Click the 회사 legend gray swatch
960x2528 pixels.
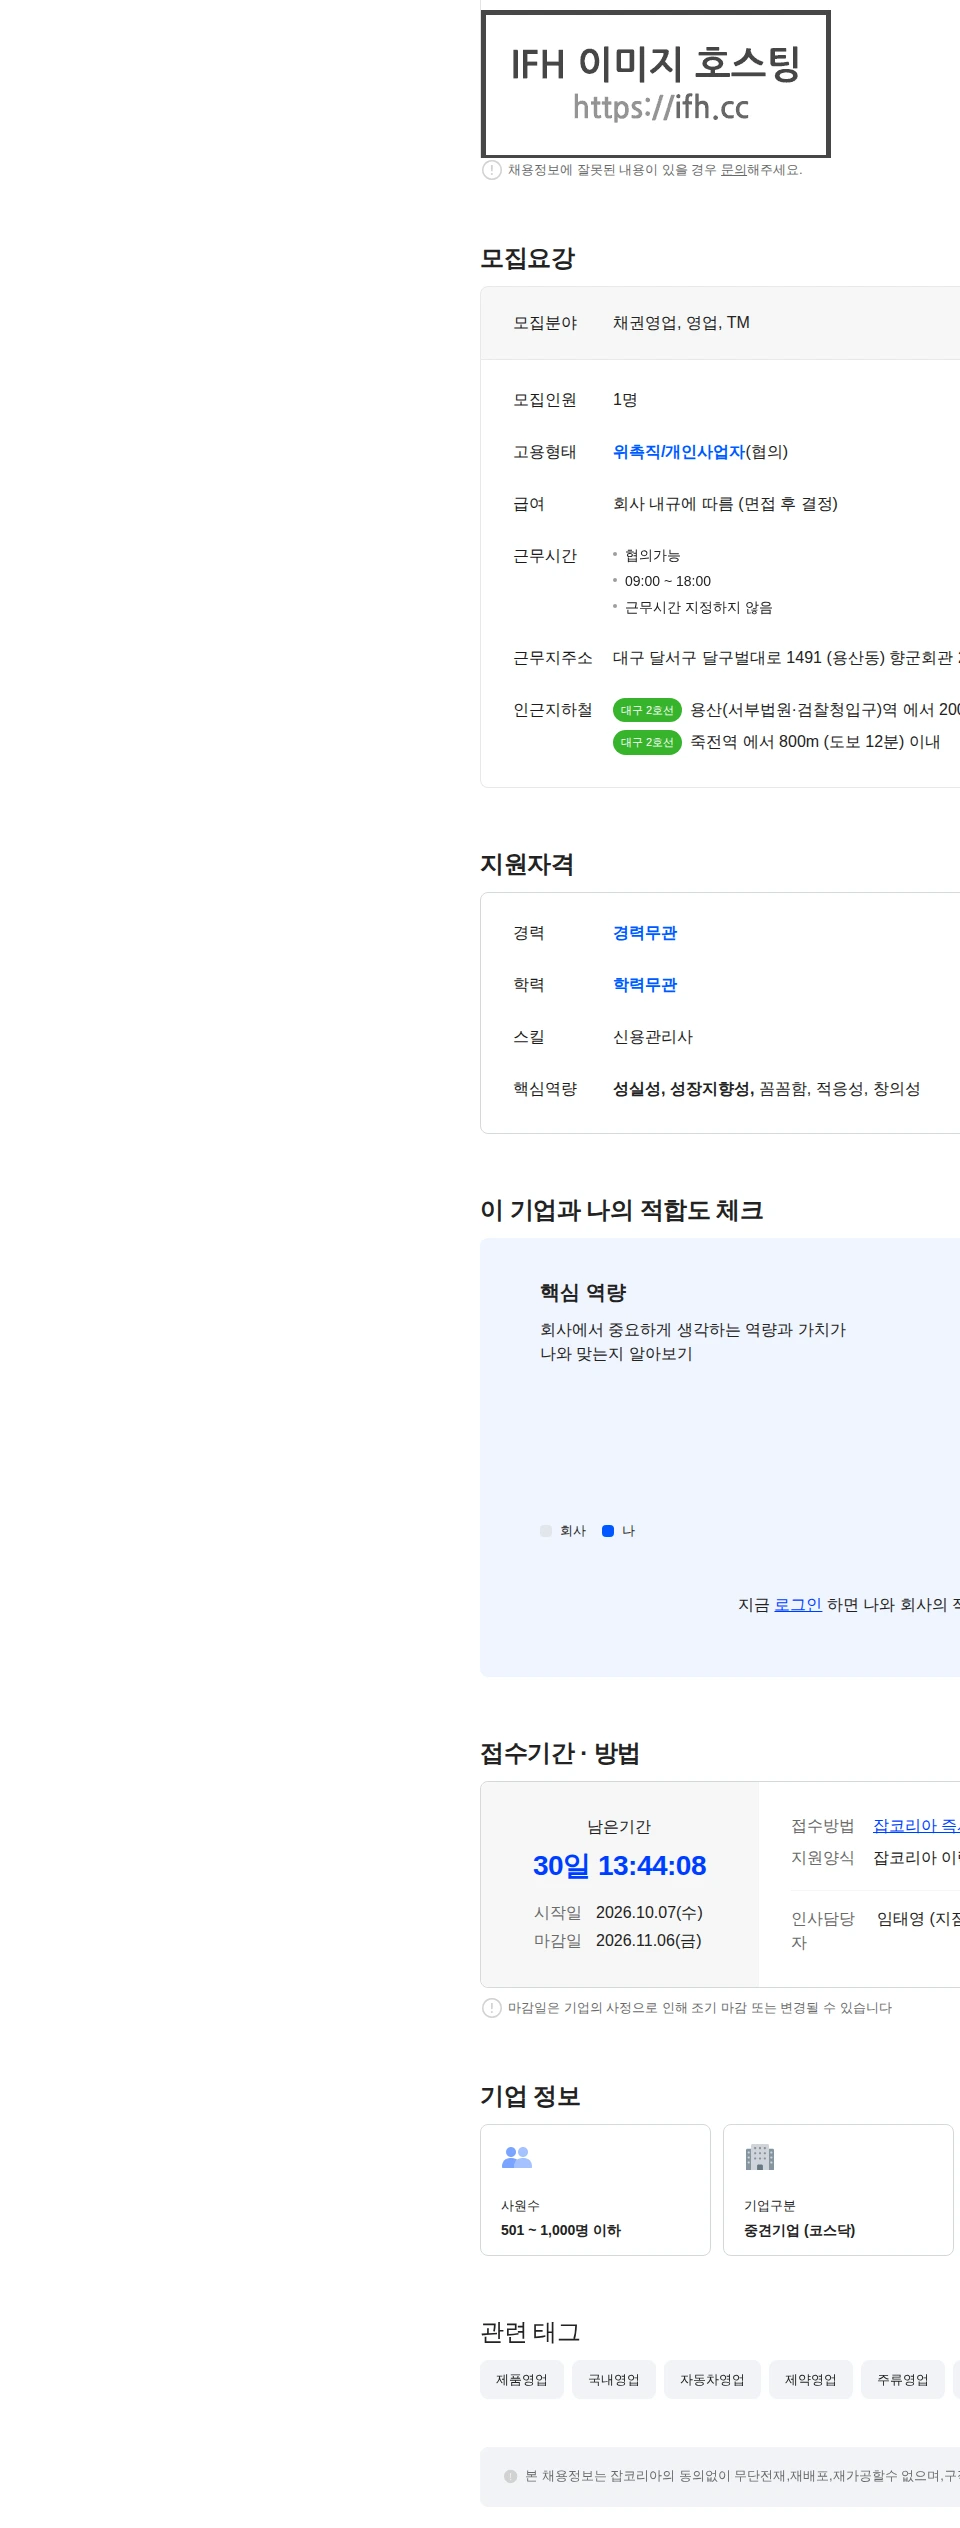(546, 1531)
